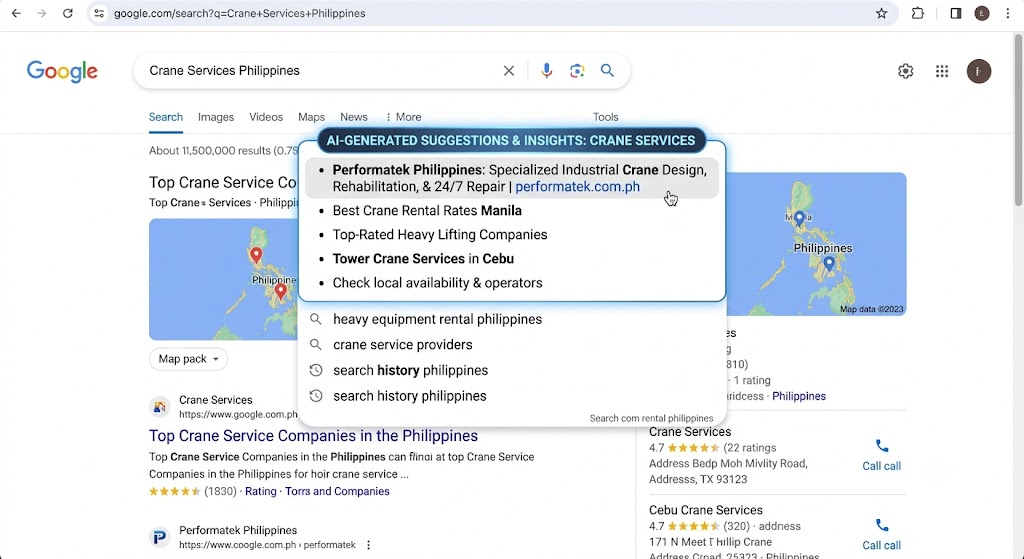Click the Crane Services result favicon
This screenshot has height=559, width=1024.
(x=159, y=407)
